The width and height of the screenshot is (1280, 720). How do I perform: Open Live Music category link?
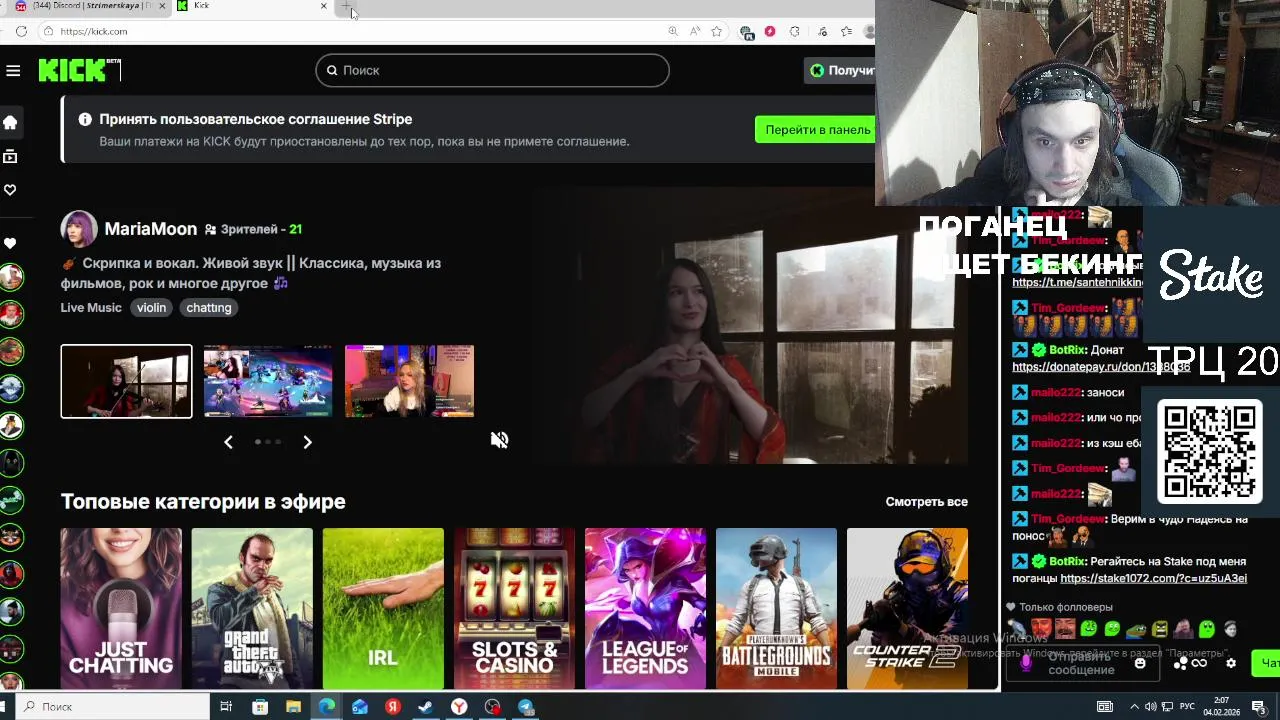91,308
